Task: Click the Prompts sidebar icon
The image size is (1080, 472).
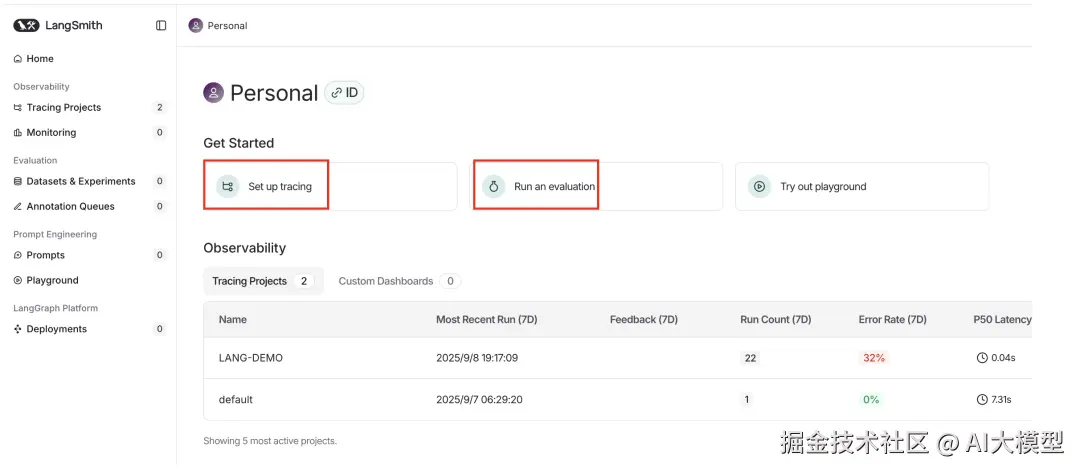Action: (17, 256)
